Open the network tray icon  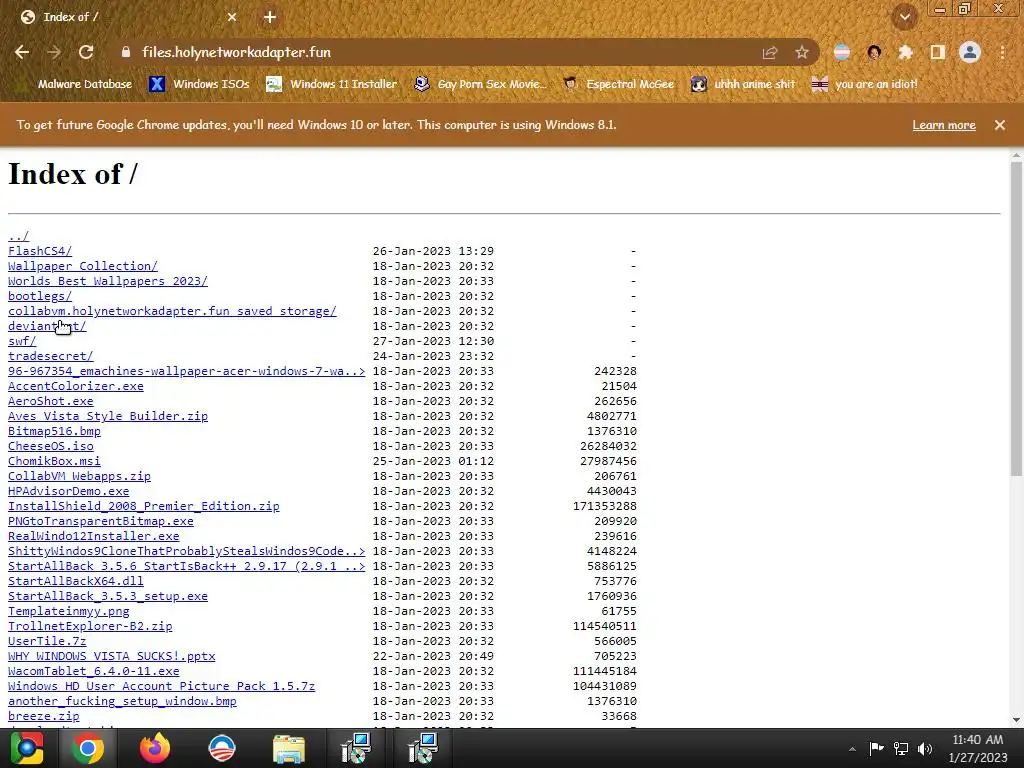pyautogui.click(x=901, y=748)
